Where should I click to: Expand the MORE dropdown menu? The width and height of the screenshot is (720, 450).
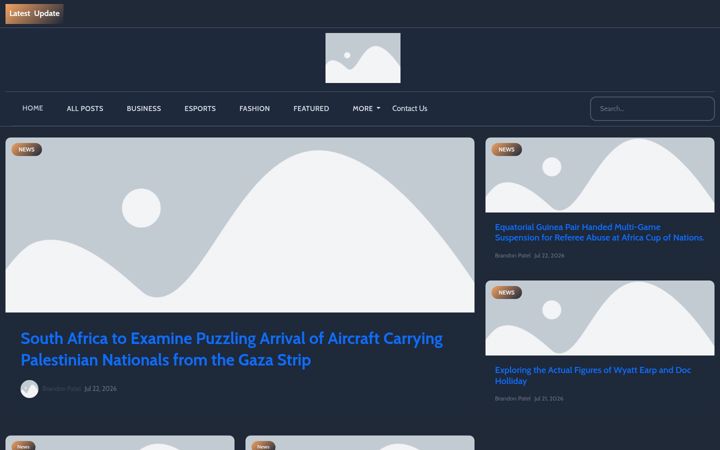pyautogui.click(x=366, y=108)
